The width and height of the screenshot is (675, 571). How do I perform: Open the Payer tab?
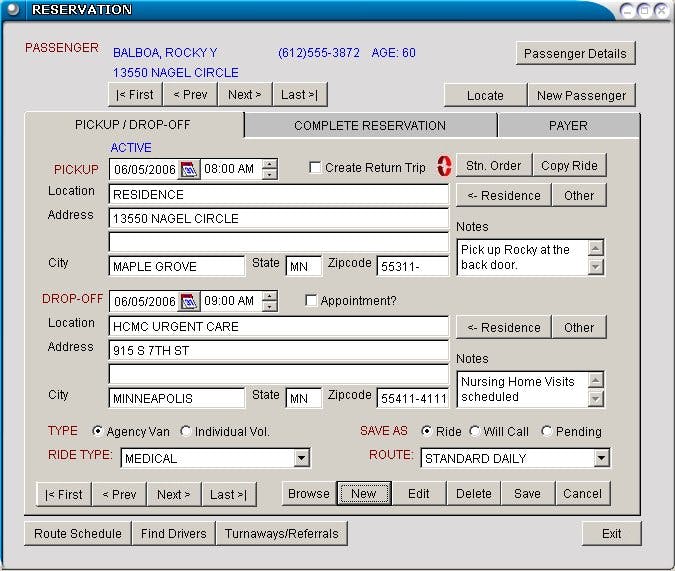pos(568,126)
